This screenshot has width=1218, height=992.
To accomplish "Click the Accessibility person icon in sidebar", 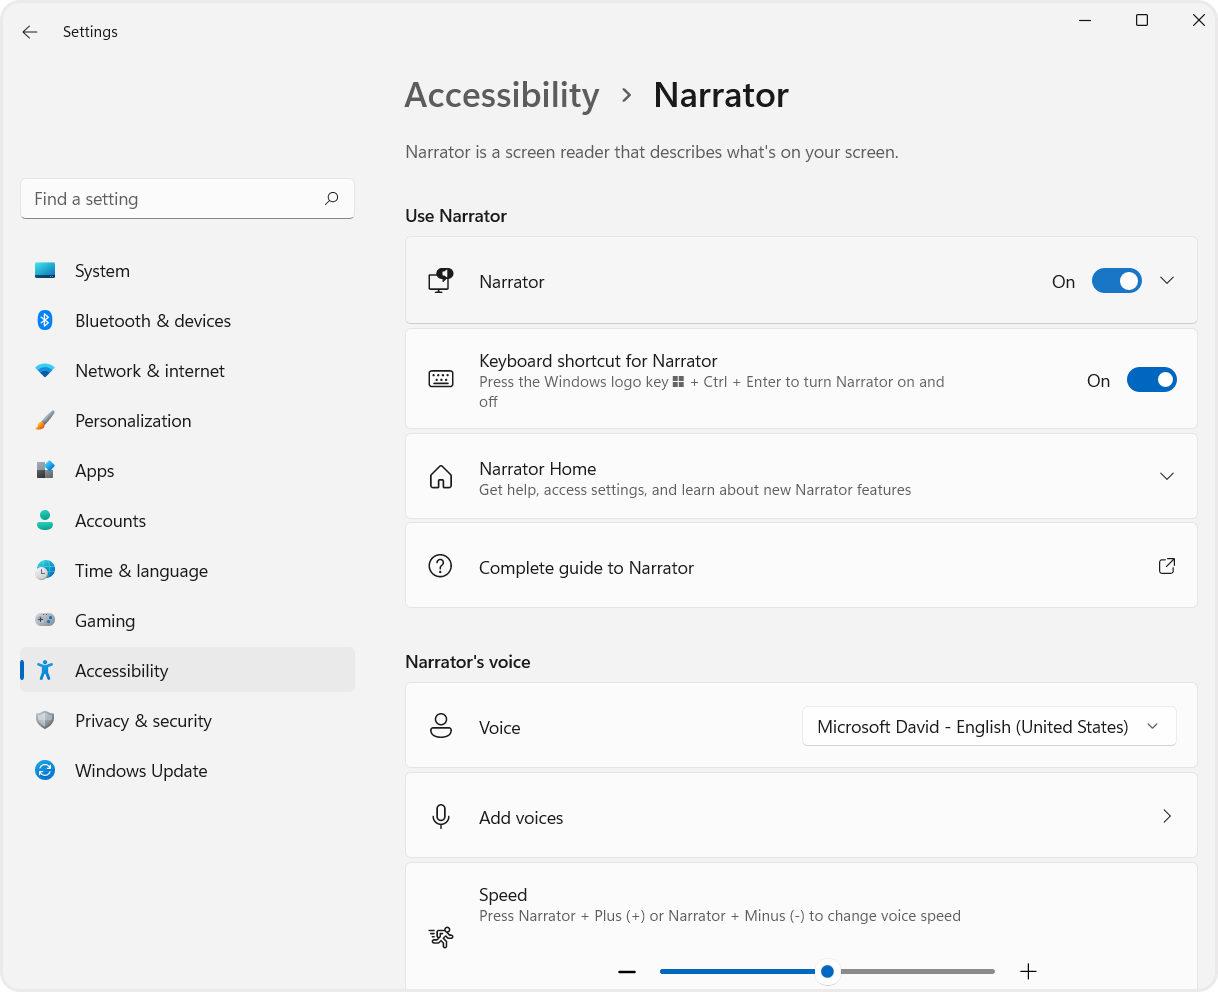I will point(45,670).
